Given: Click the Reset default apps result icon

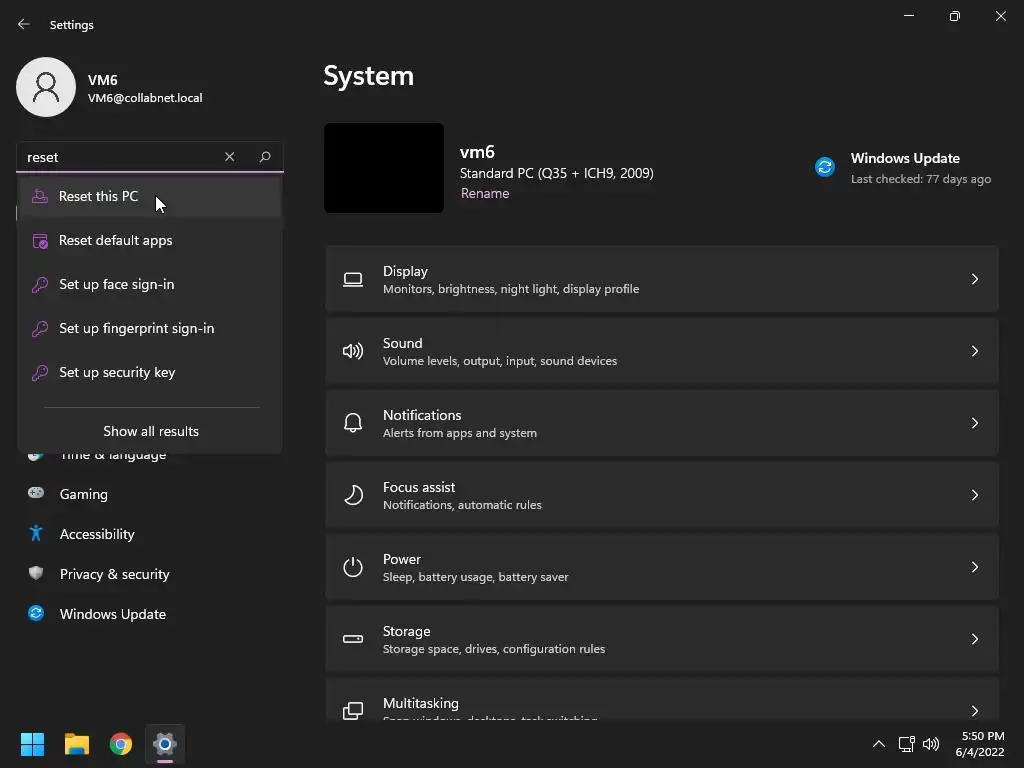Looking at the screenshot, I should (40, 240).
